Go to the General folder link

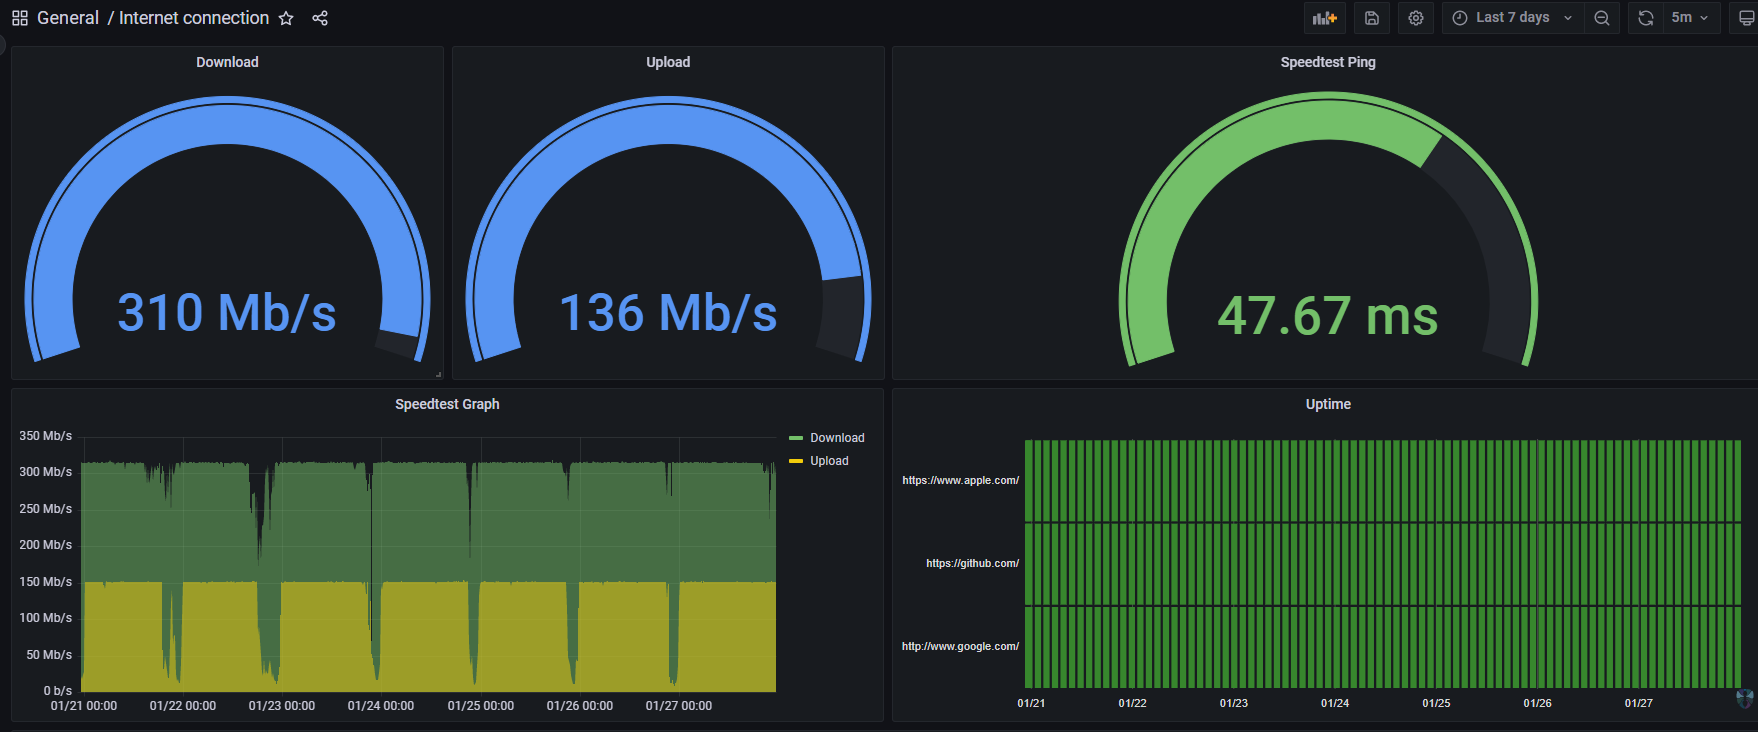[x=68, y=18]
